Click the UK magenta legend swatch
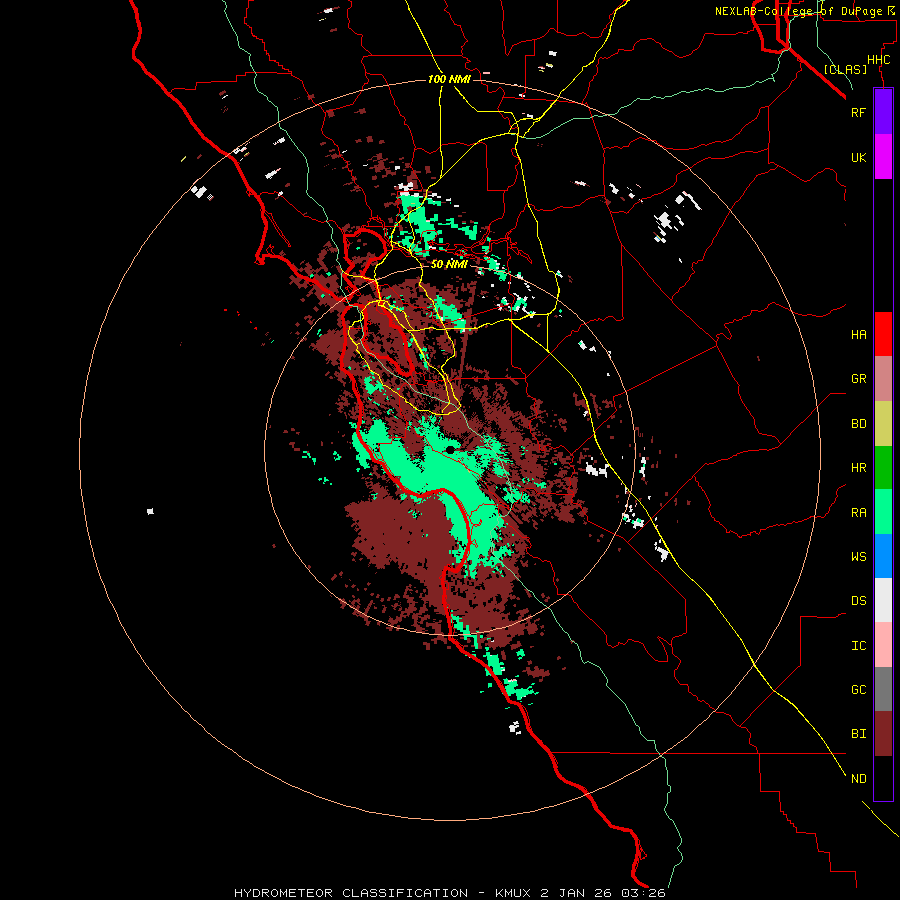Image resolution: width=900 pixels, height=900 pixels. [883, 157]
